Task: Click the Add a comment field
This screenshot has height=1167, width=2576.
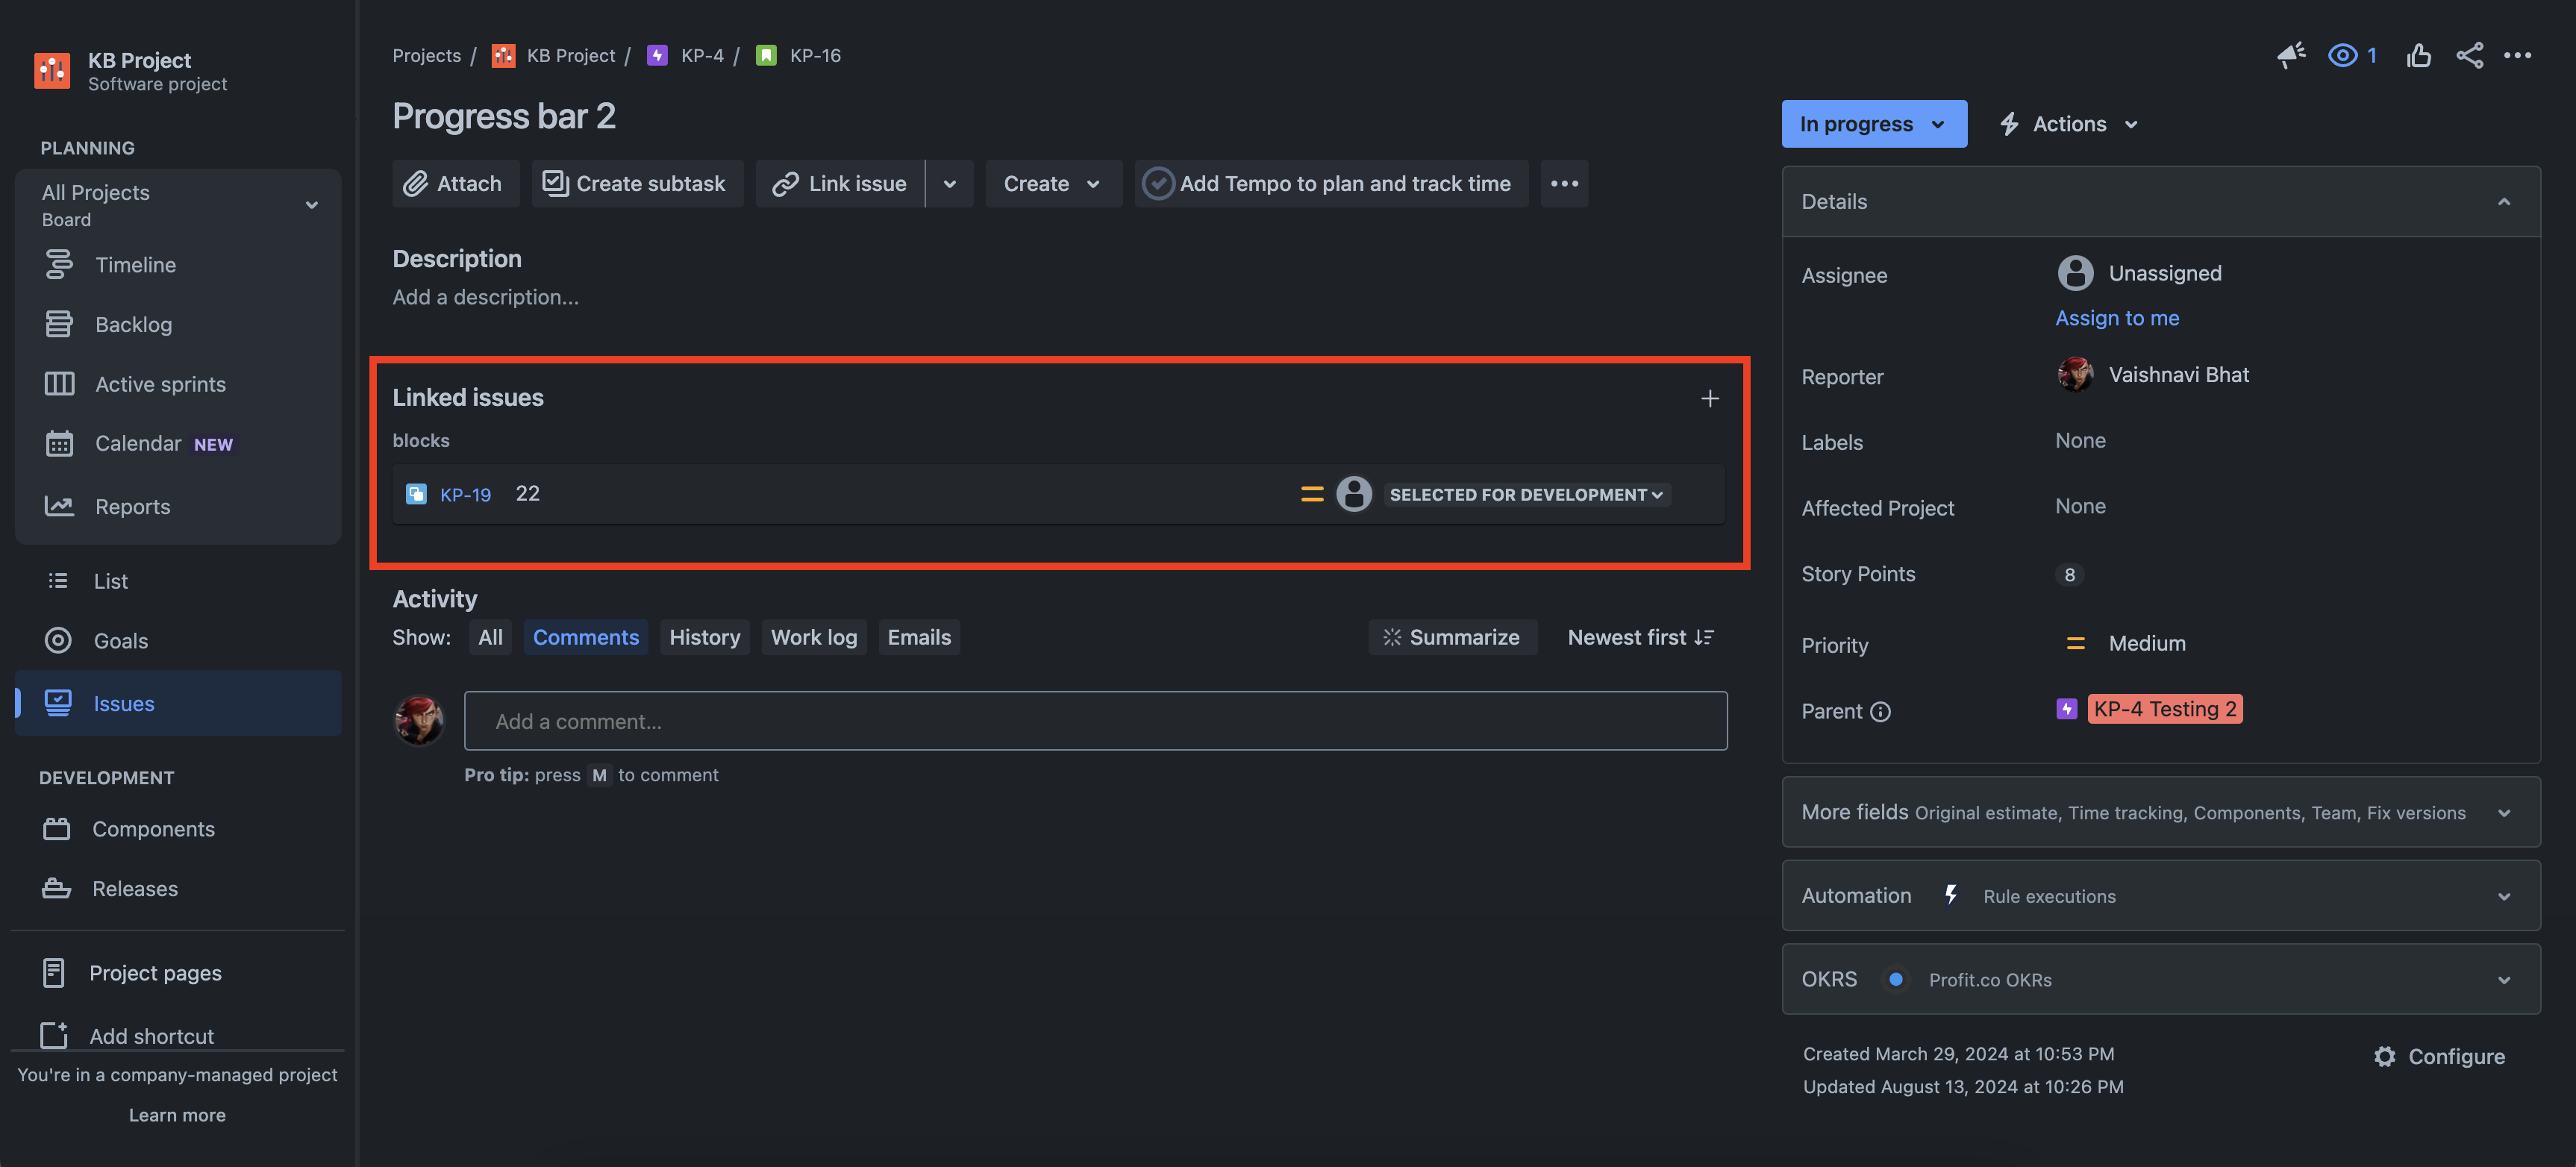Action: [x=1094, y=721]
